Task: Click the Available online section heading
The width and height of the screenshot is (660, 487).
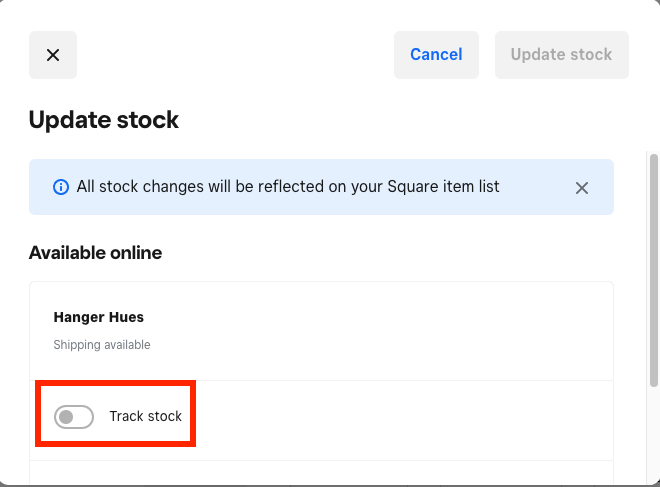Action: click(x=95, y=253)
